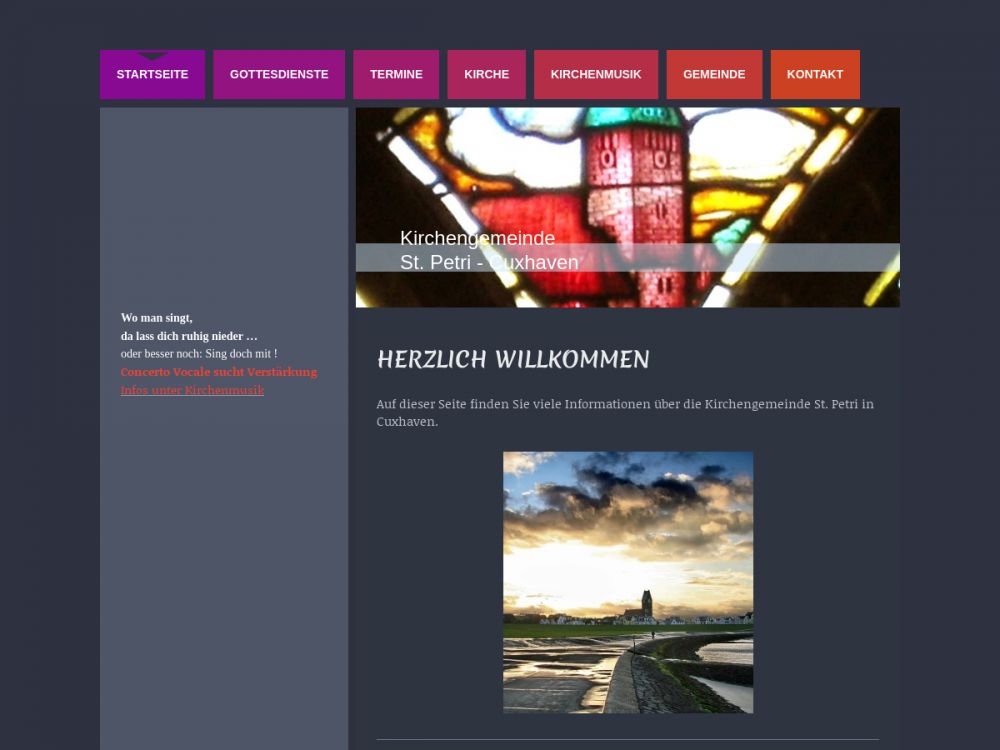Go to the Gottesdienste page
Viewport: 1000px width, 750px height.
pyautogui.click(x=279, y=75)
